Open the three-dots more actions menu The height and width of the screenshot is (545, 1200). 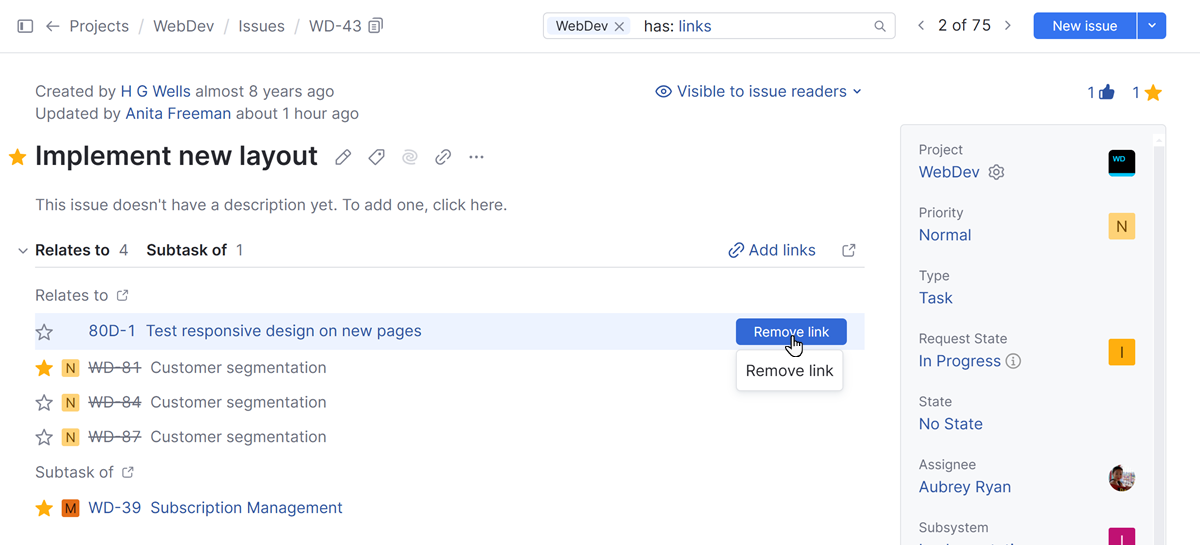coord(476,157)
